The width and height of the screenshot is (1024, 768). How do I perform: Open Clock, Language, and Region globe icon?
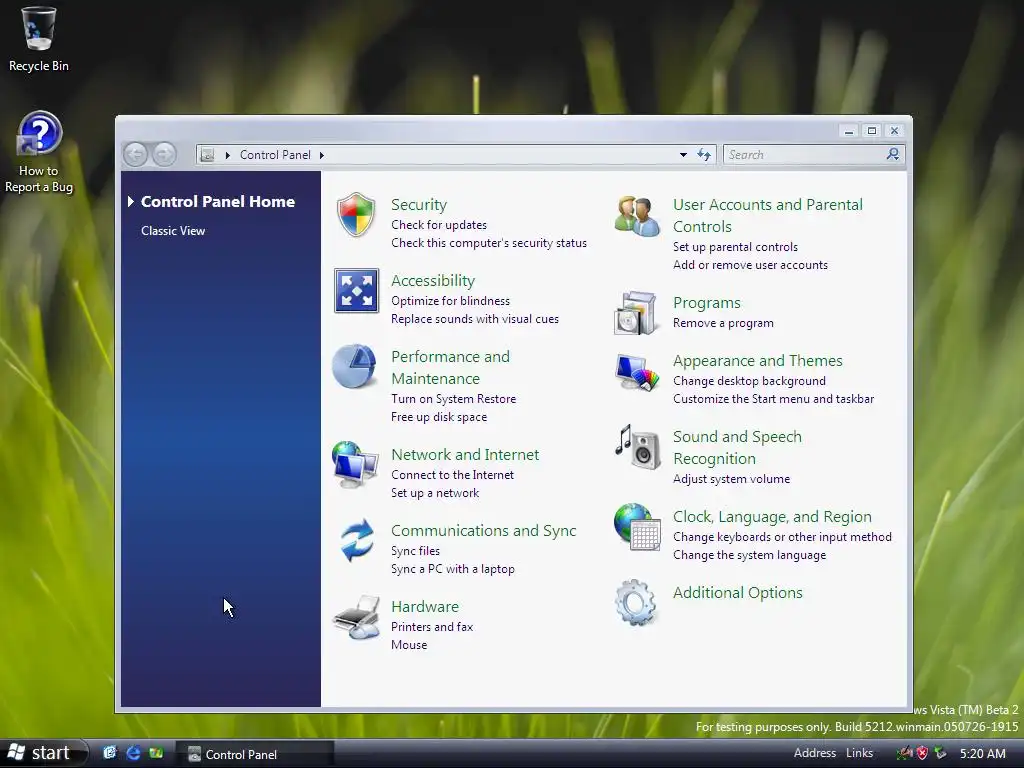point(637,527)
